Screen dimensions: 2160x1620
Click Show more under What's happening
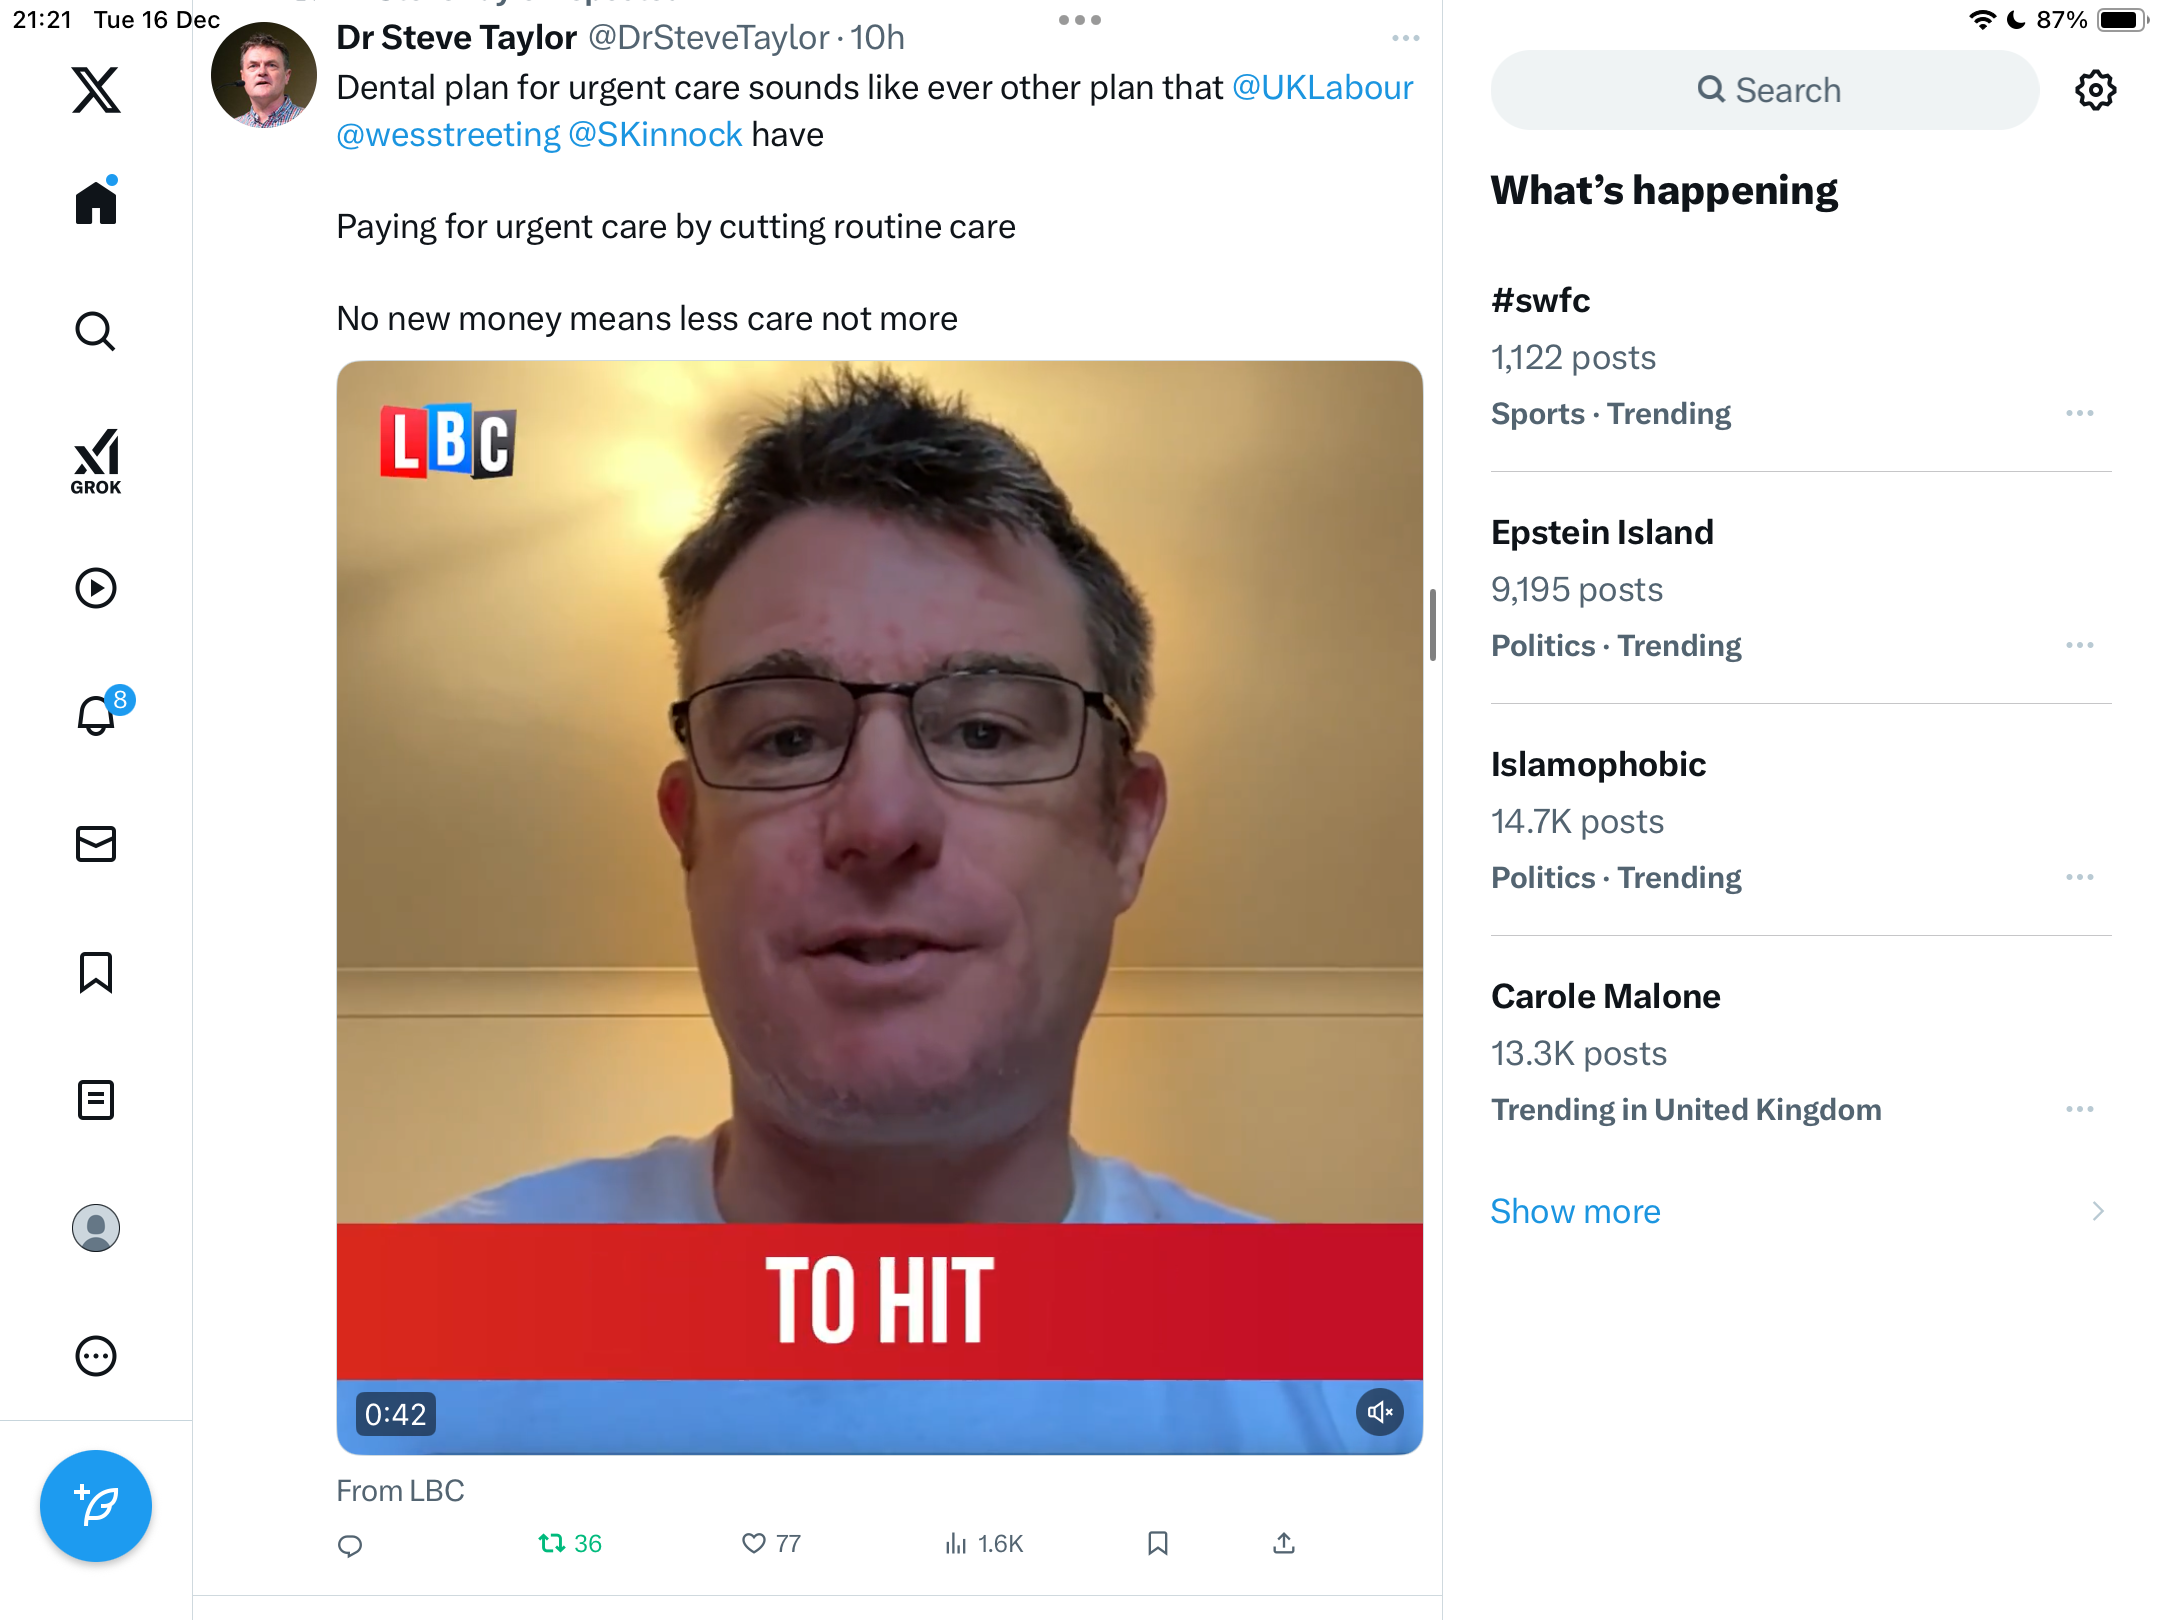(1575, 1211)
